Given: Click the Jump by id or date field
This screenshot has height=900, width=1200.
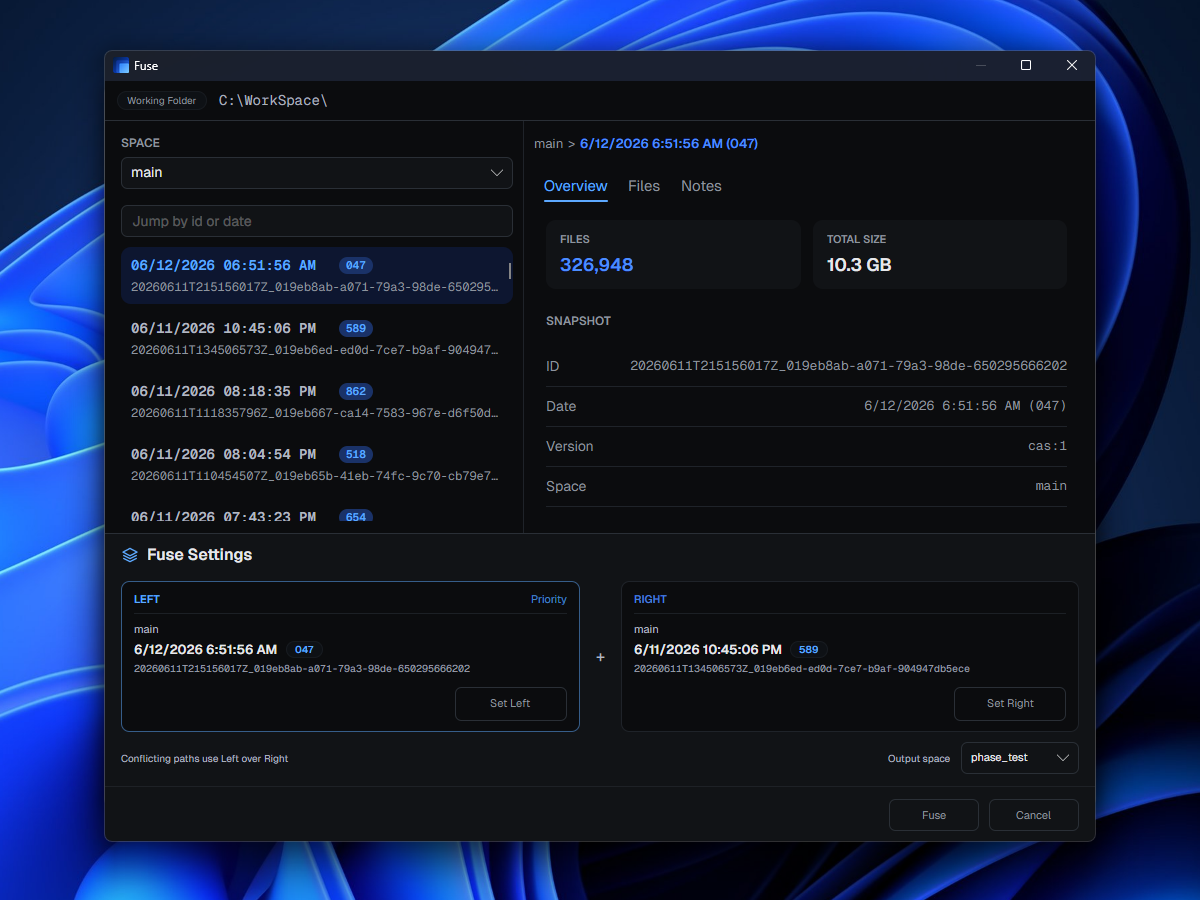Looking at the screenshot, I should [317, 221].
